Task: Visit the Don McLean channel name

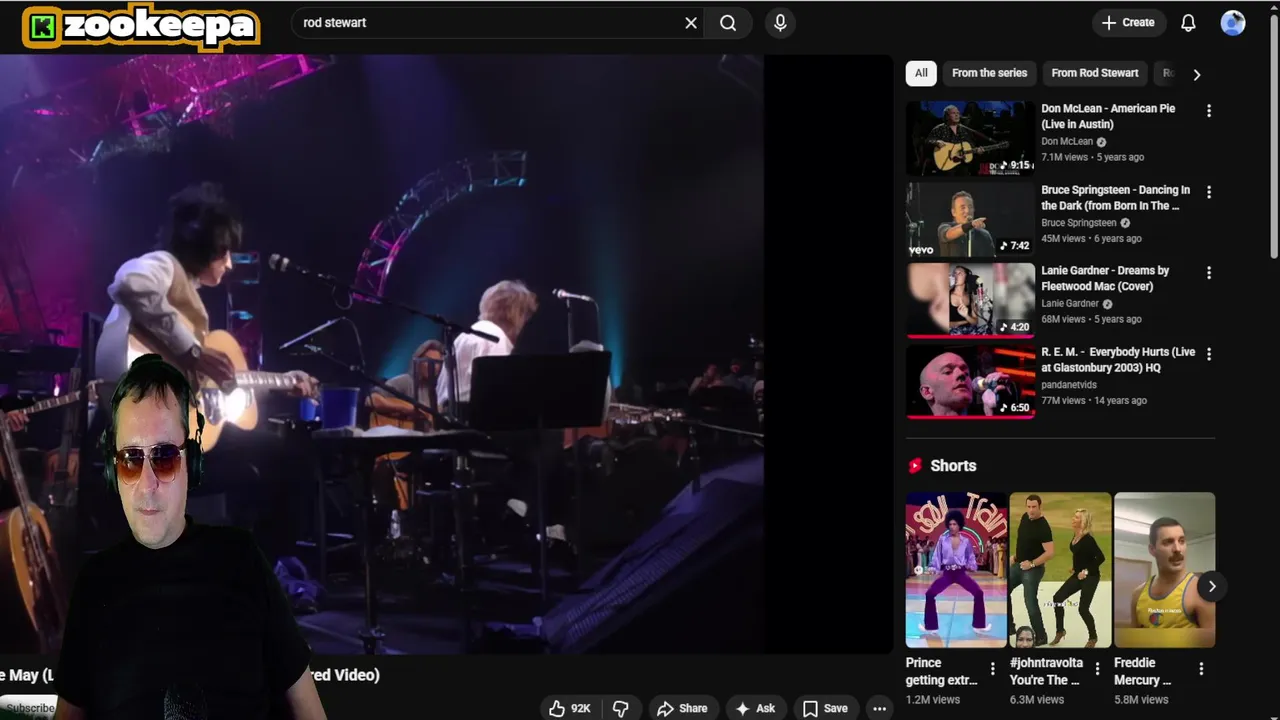Action: click(1067, 141)
